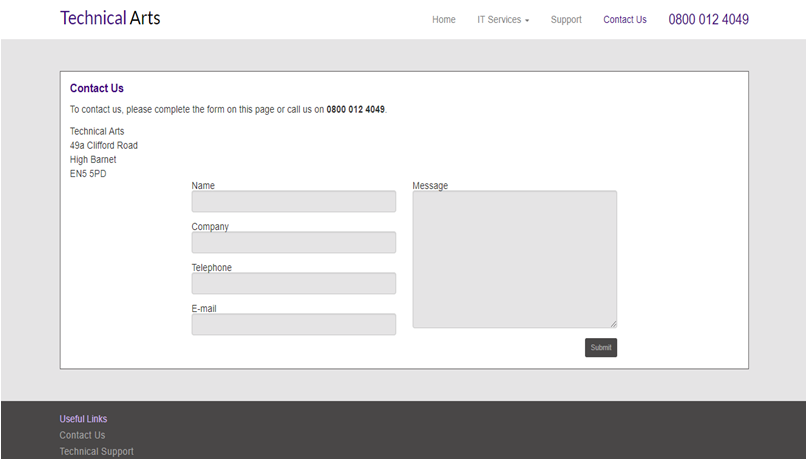Click the EN5 5PD postcode text
The height and width of the screenshot is (460, 807).
point(88,174)
